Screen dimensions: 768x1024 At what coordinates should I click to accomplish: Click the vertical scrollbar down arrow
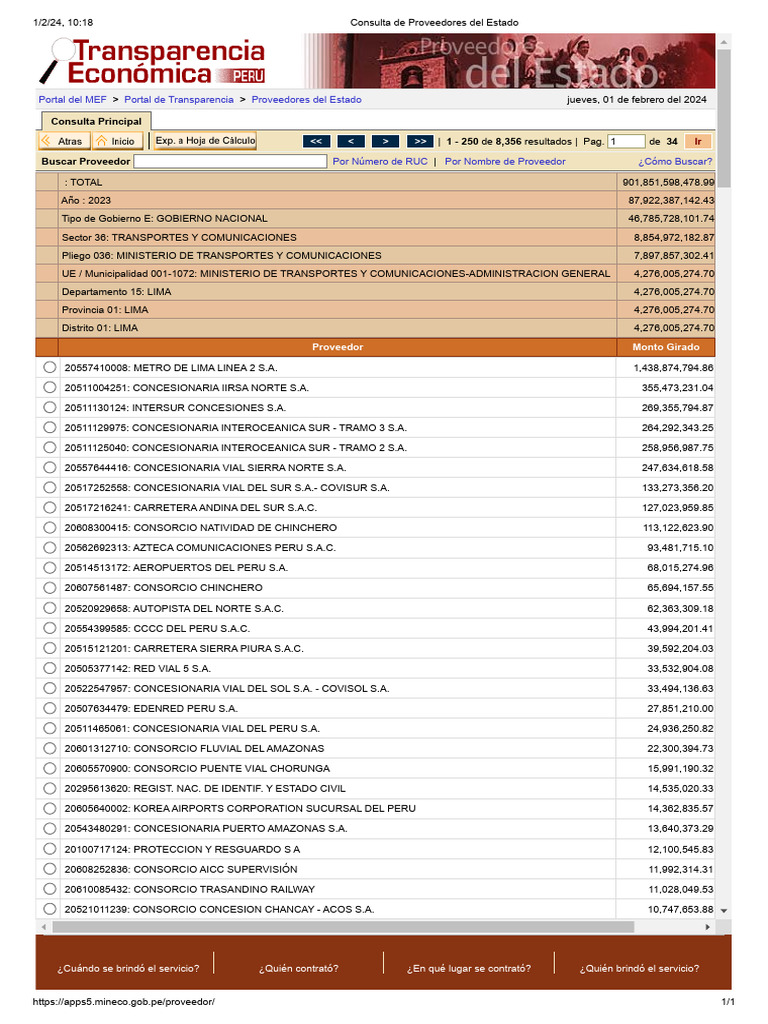click(724, 910)
